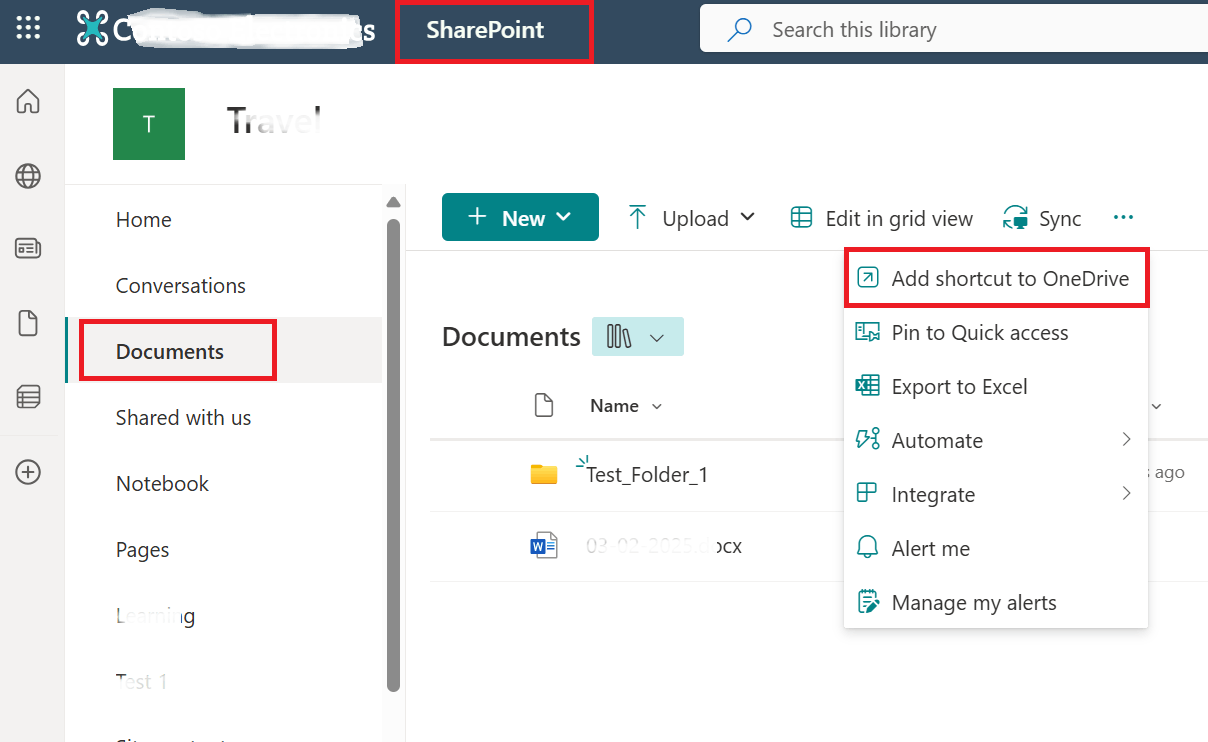Click the Travel site logo tile
Screen dimensions: 1208x742
click(x=148, y=123)
